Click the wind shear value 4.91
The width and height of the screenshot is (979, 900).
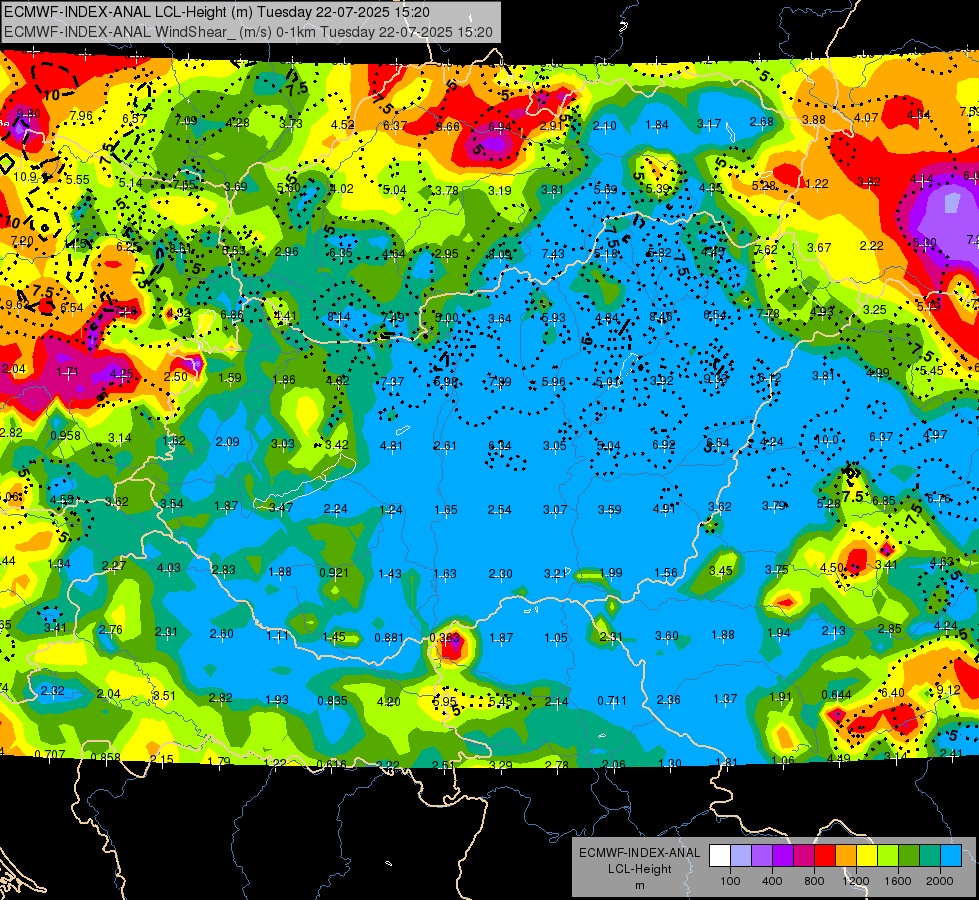click(x=664, y=508)
